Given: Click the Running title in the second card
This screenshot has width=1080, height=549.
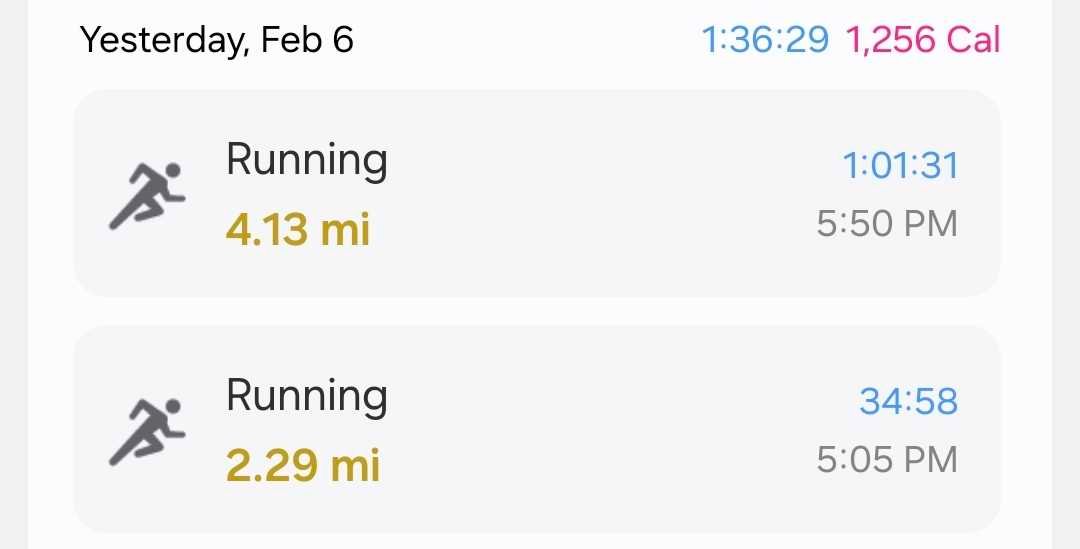Looking at the screenshot, I should pyautogui.click(x=307, y=397).
